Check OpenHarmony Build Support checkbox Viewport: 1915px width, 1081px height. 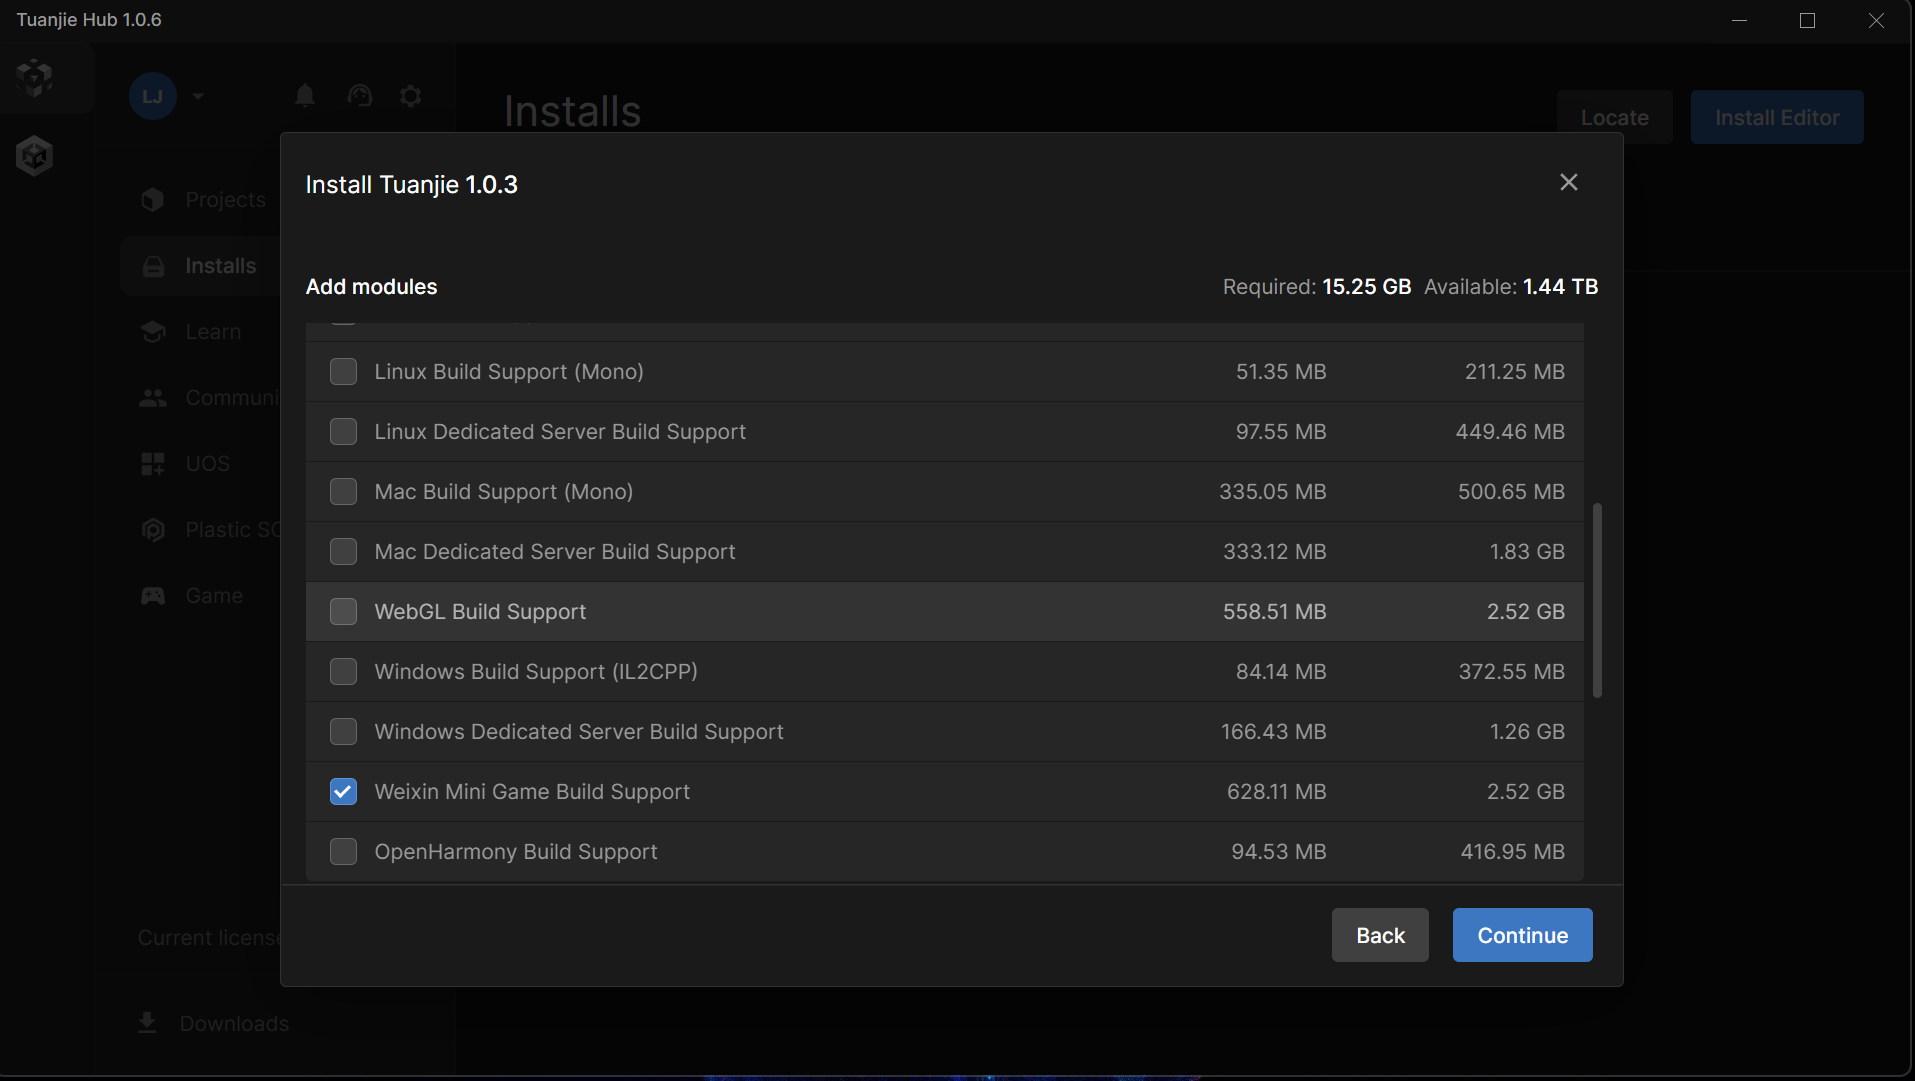[x=343, y=852]
